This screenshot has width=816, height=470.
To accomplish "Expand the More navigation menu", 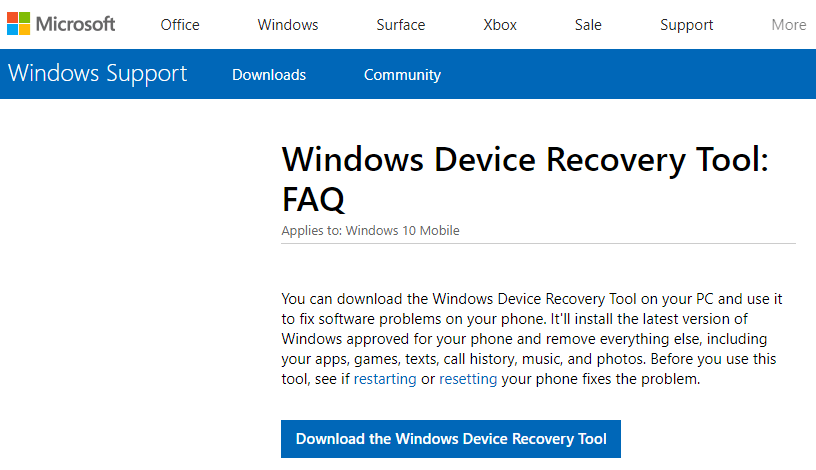I will coord(789,24).
